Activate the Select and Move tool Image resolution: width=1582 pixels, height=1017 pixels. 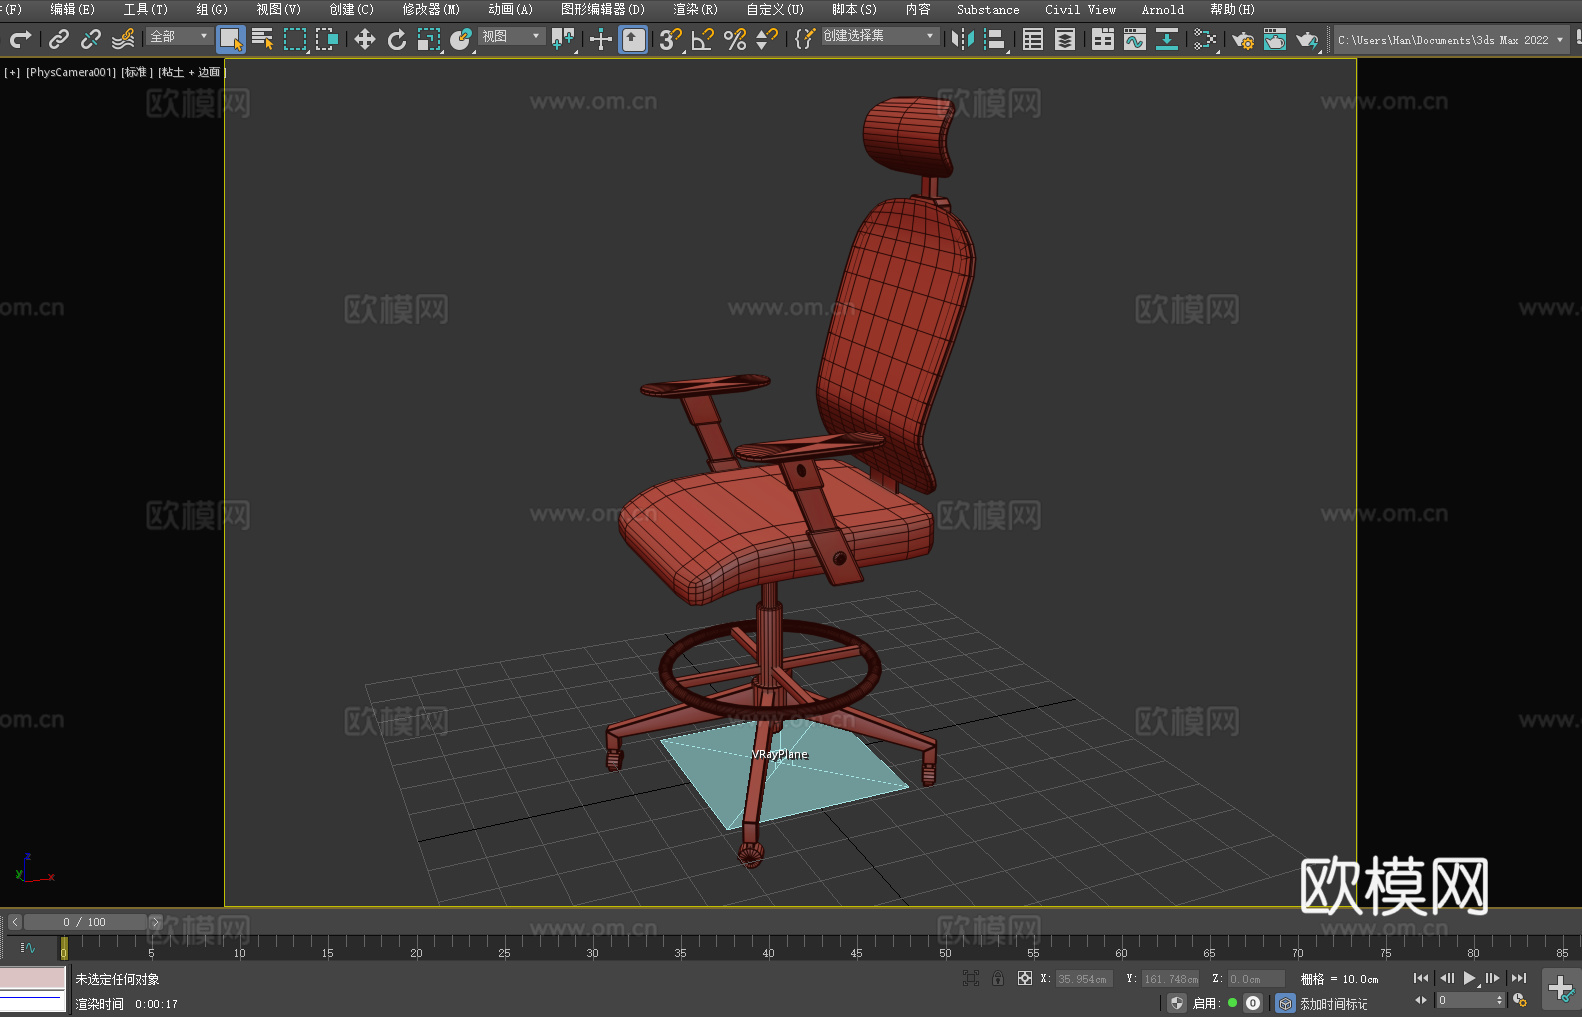click(x=365, y=39)
